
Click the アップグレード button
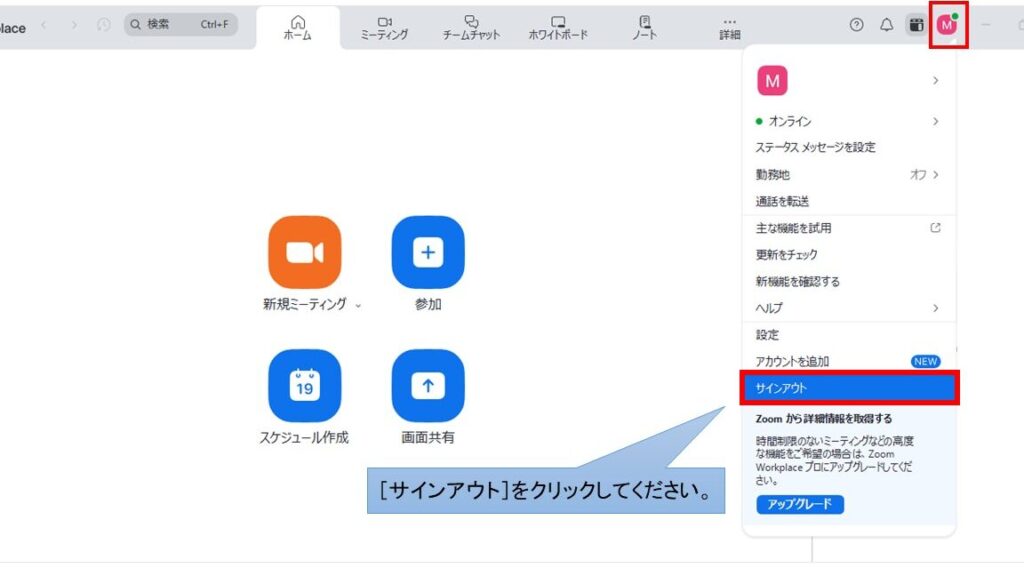tap(800, 504)
